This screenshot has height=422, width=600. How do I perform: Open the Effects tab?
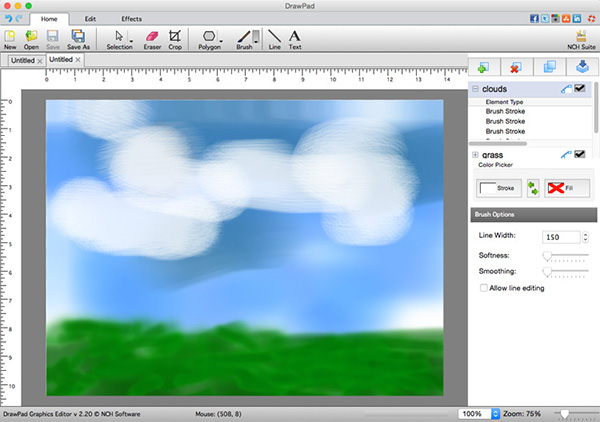coord(131,19)
